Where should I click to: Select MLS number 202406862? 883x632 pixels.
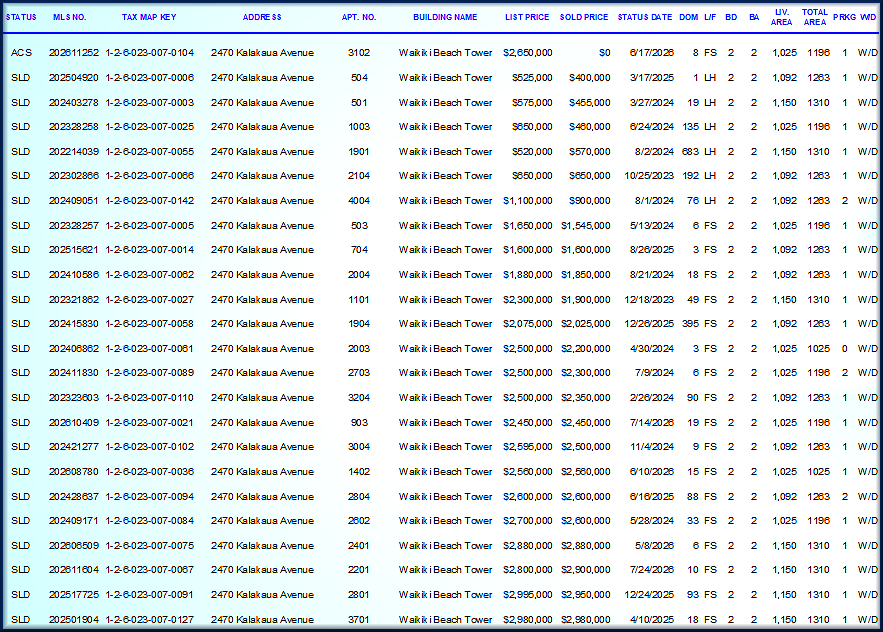tap(74, 349)
